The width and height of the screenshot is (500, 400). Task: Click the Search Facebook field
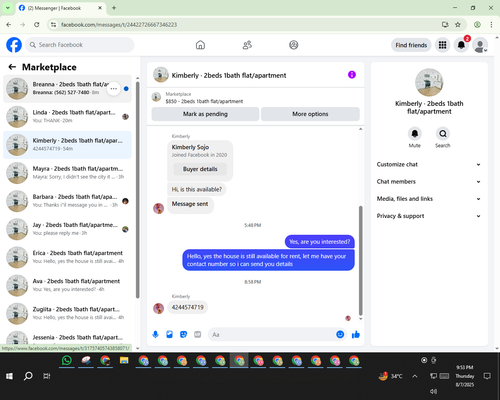tap(80, 45)
